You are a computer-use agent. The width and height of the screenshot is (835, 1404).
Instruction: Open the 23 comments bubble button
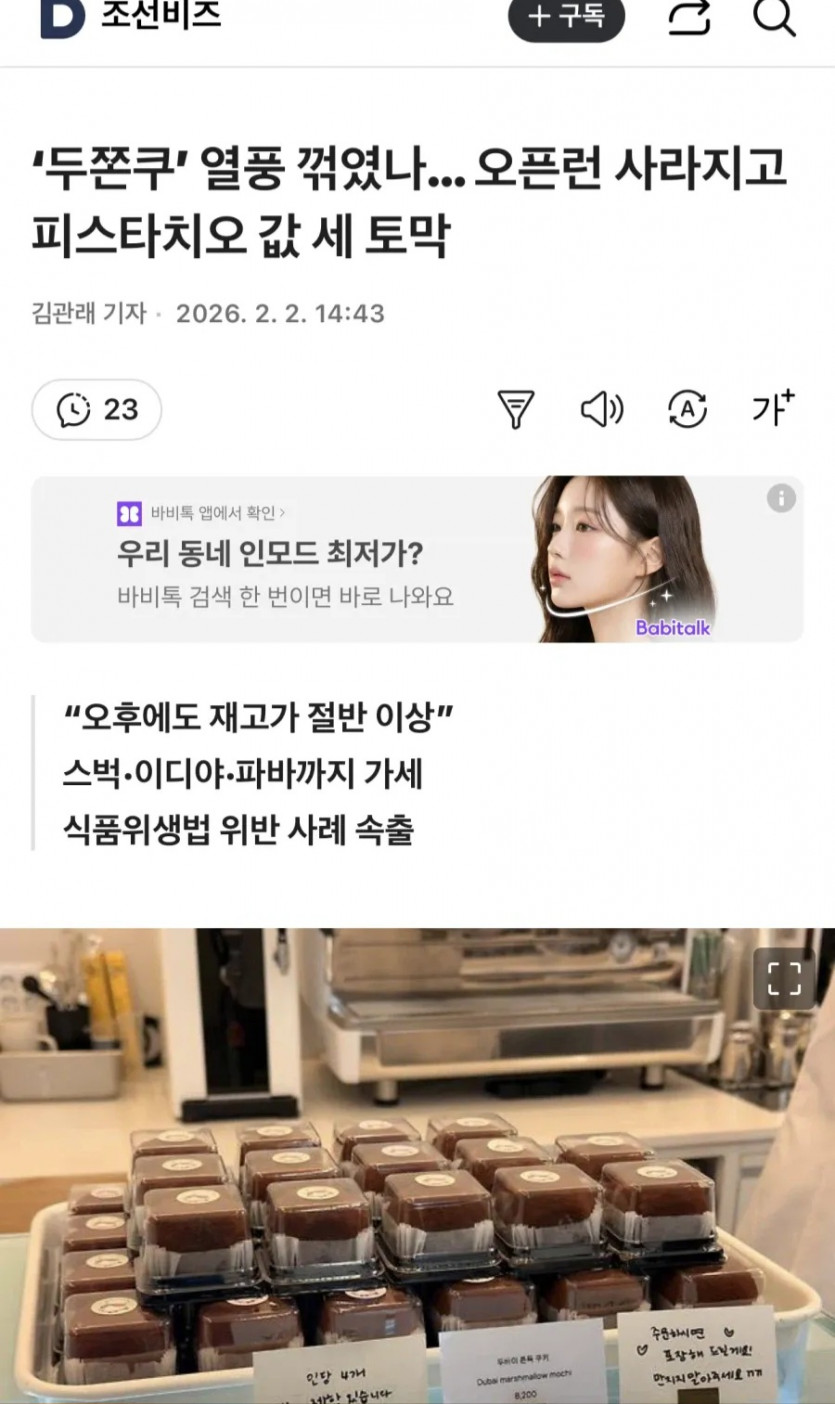pyautogui.click(x=97, y=409)
